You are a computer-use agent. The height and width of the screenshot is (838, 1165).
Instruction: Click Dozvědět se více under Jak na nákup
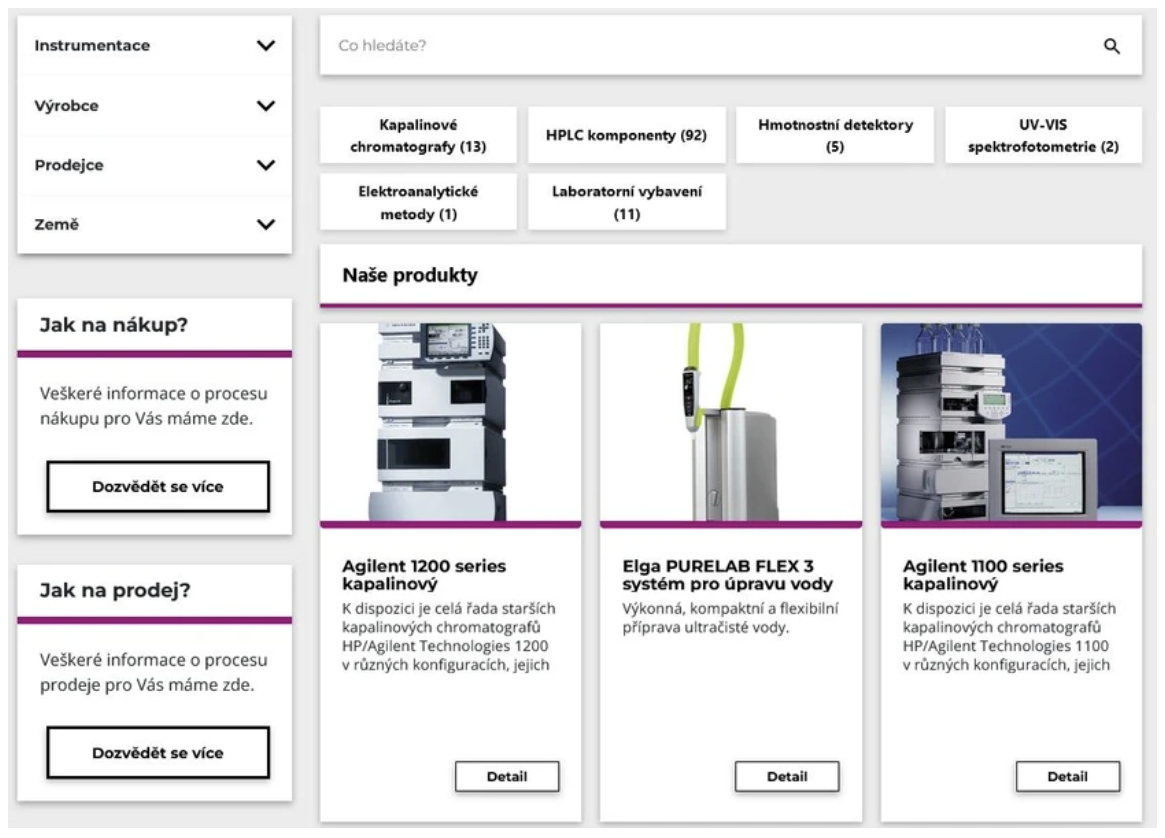(x=158, y=487)
